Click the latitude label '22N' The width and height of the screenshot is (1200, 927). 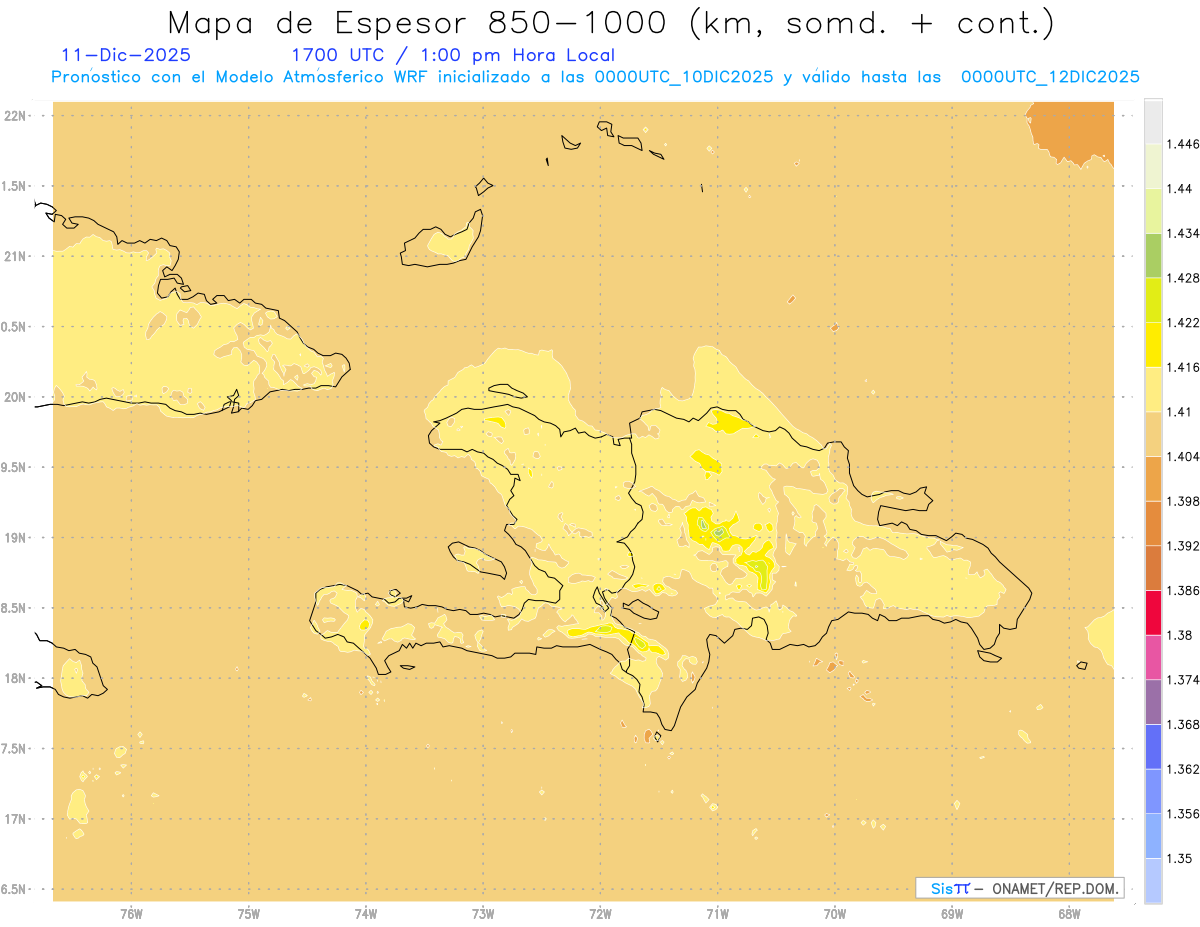[x=15, y=116]
